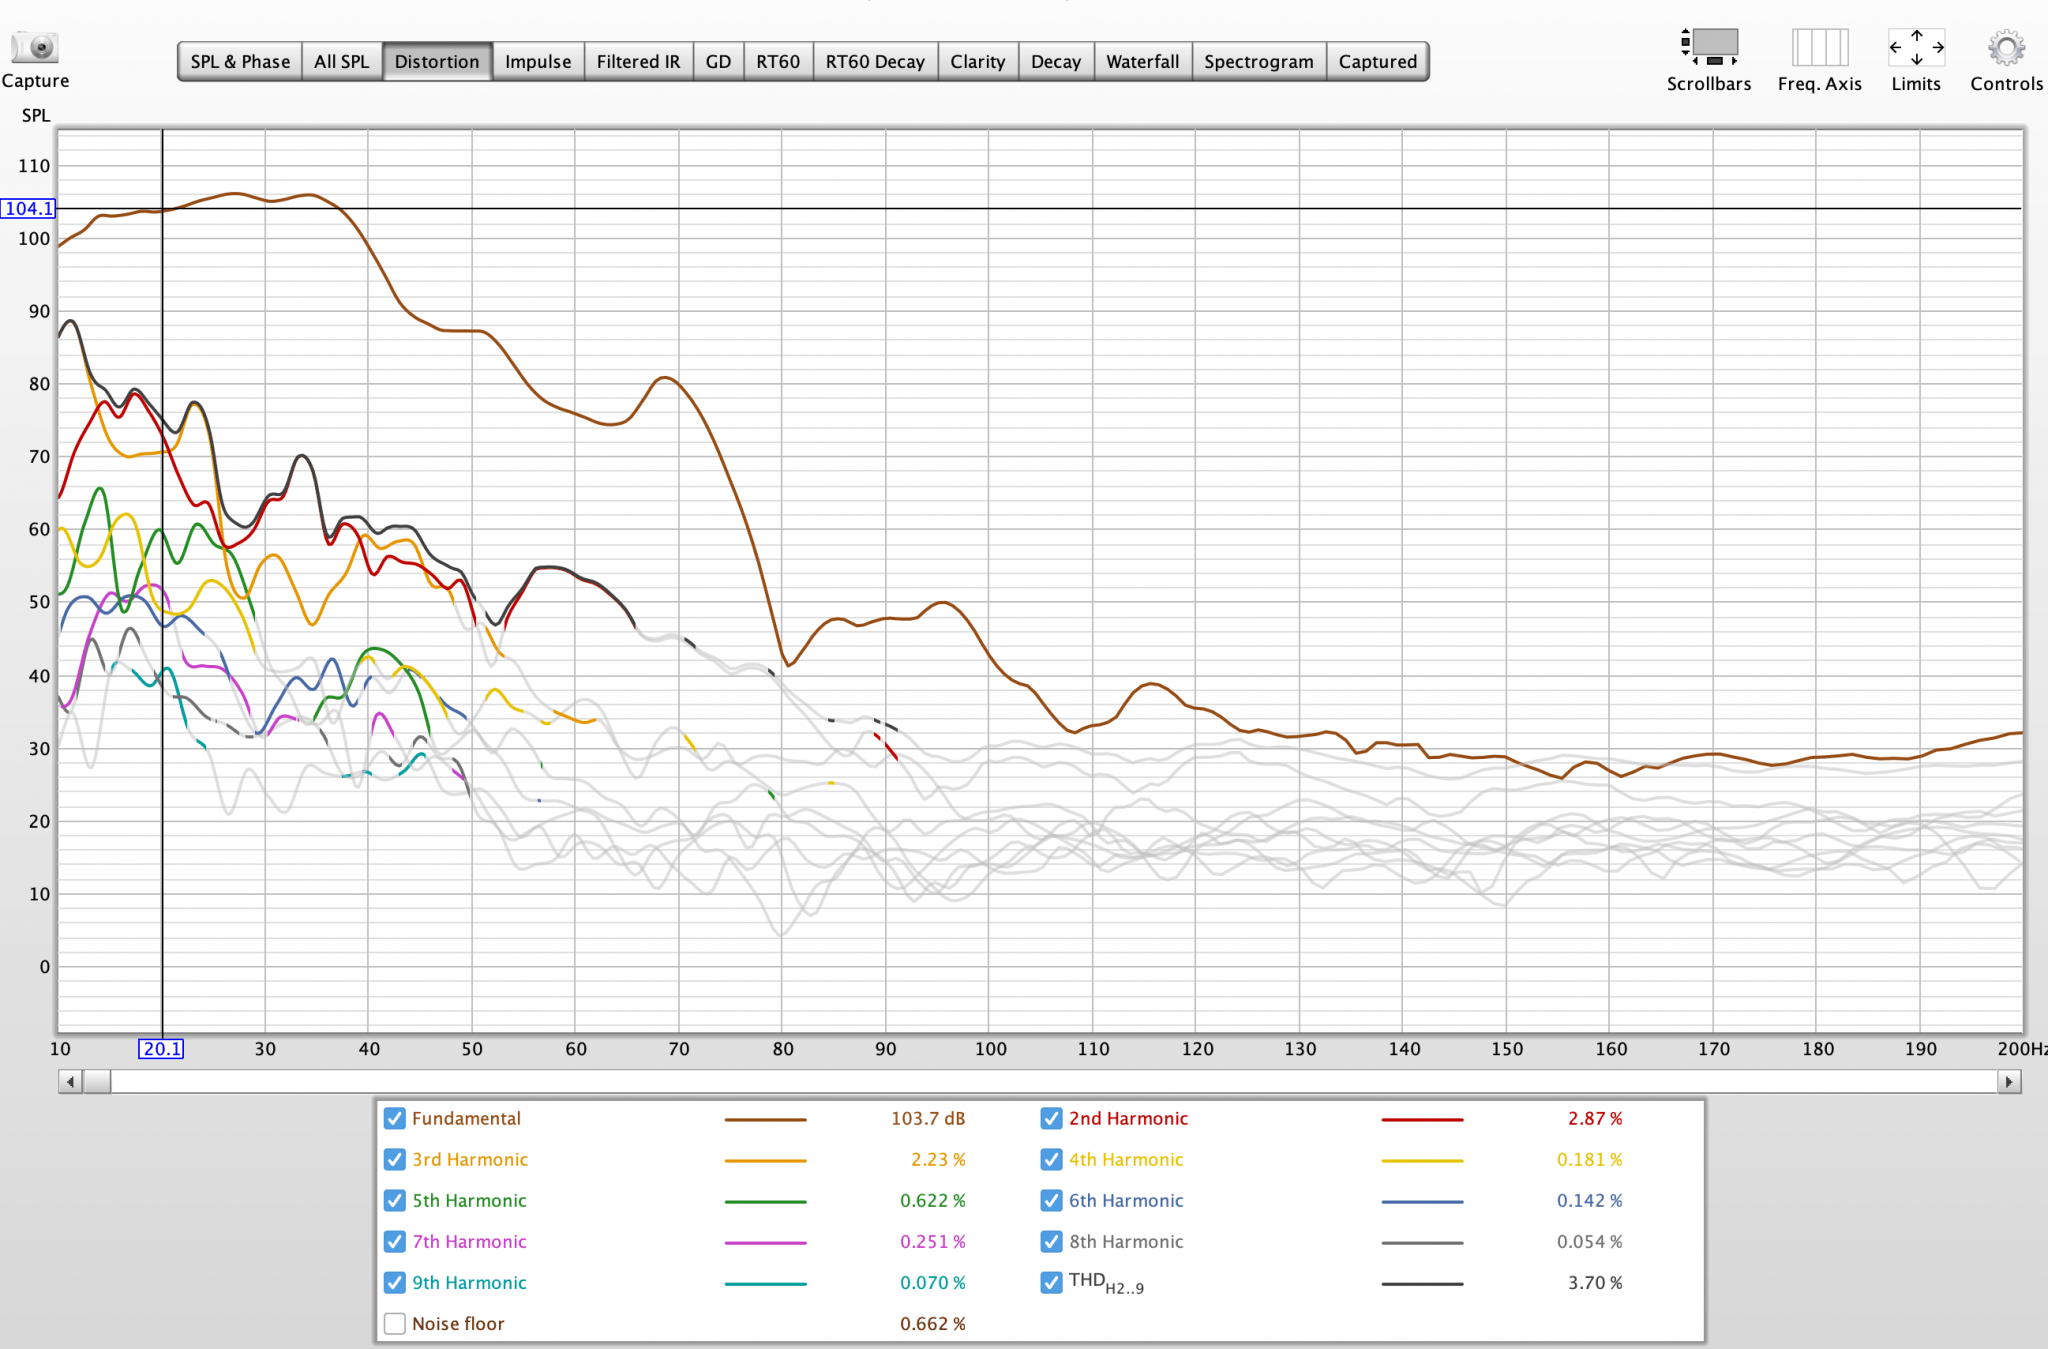Uncheck the 8th Harmonic checkbox
The height and width of the screenshot is (1349, 2048).
point(1051,1241)
